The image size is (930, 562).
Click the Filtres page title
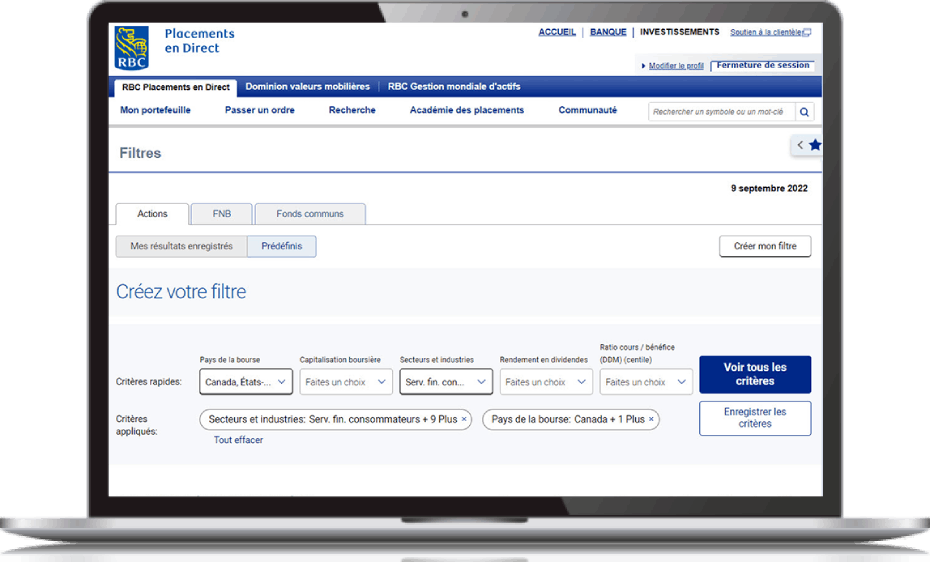tap(141, 153)
